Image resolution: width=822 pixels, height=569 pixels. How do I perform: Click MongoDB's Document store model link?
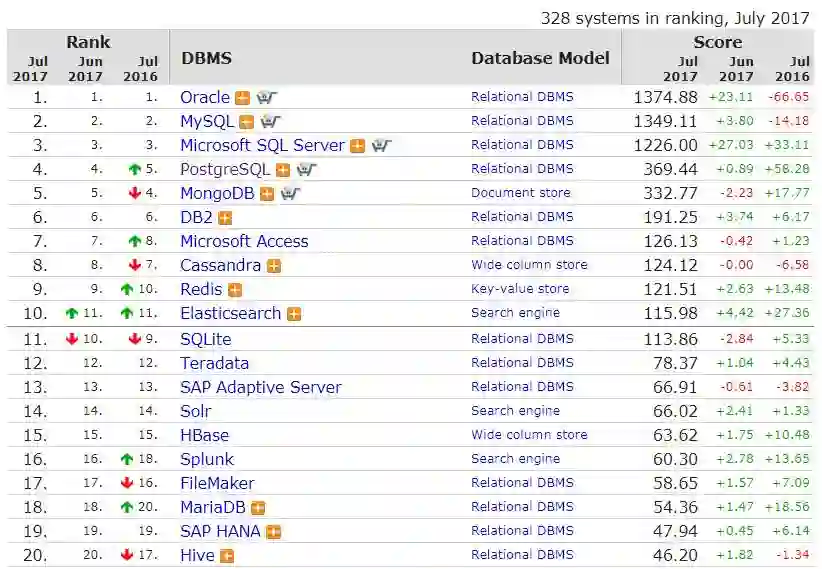[x=521, y=193]
